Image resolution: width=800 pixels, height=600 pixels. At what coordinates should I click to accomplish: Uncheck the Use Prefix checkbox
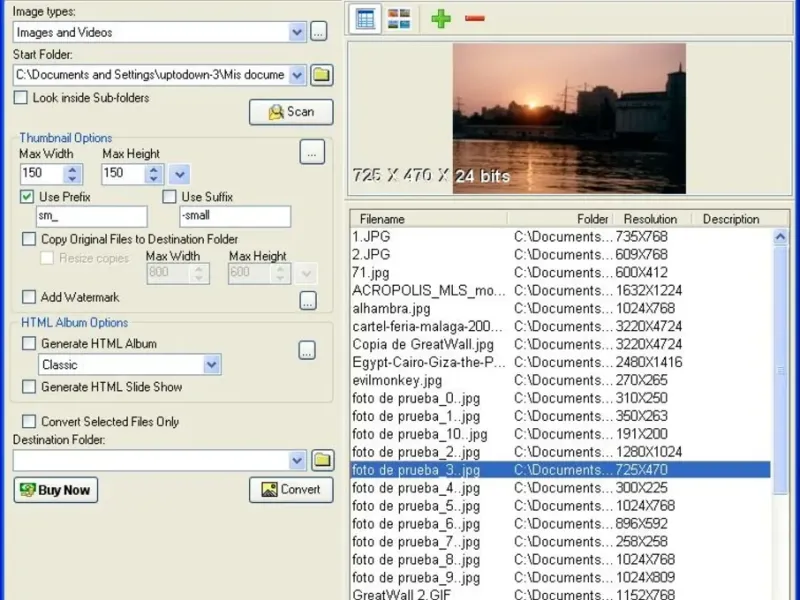(x=27, y=197)
